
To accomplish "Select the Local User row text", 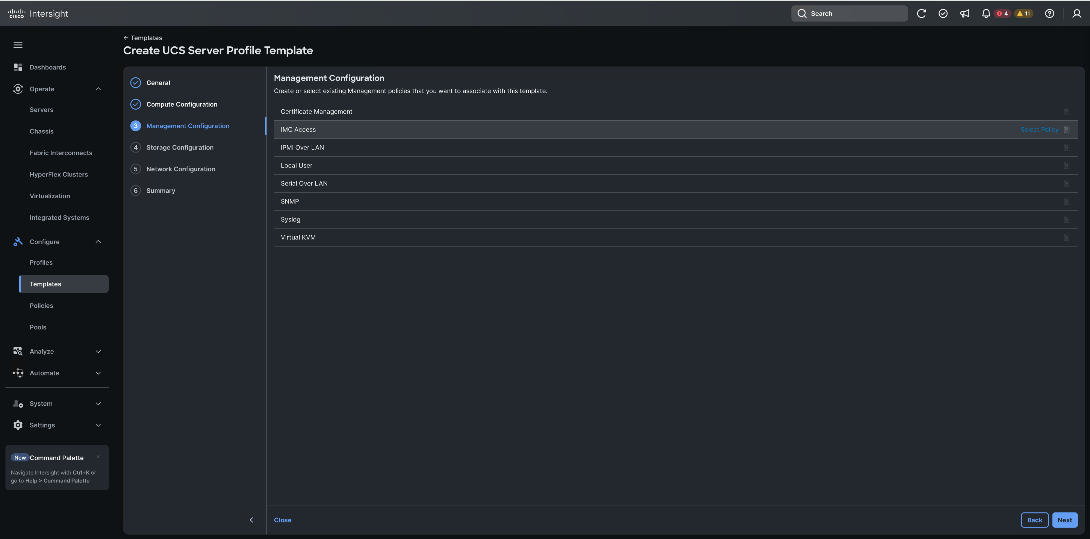I will [x=298, y=166].
